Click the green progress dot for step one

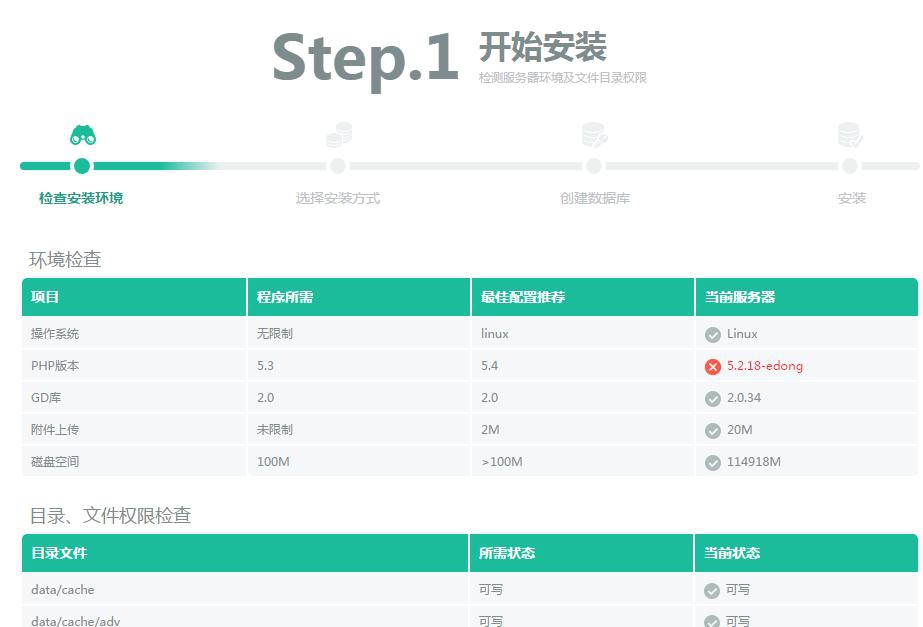[x=82, y=166]
